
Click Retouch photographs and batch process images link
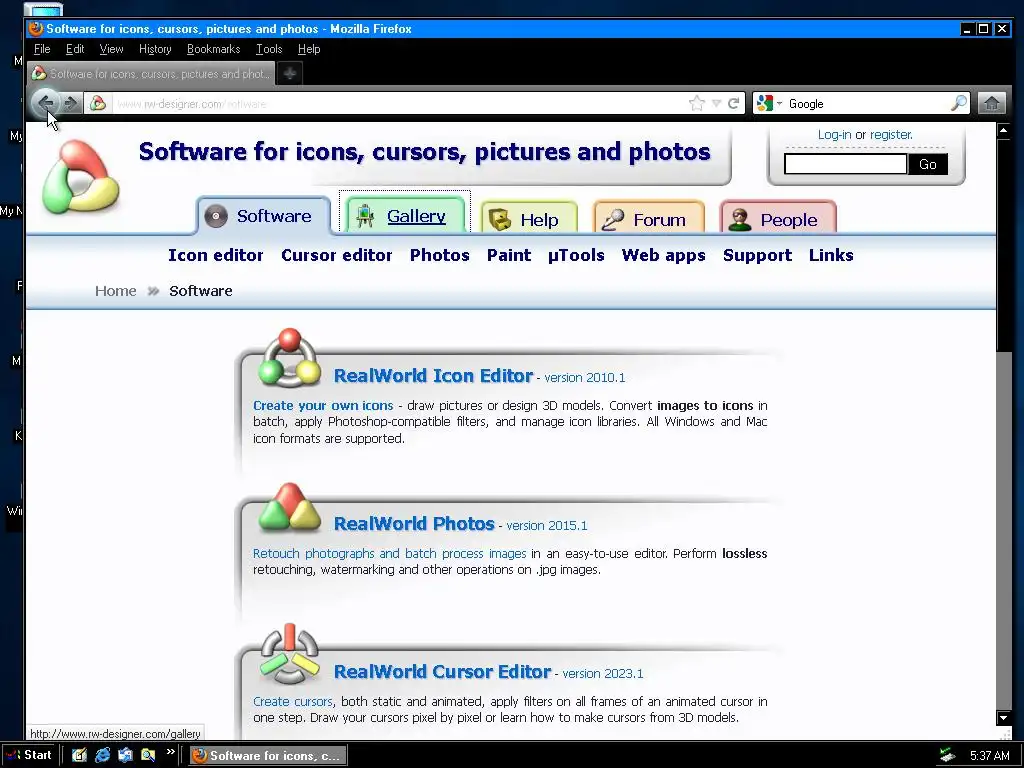tap(389, 554)
